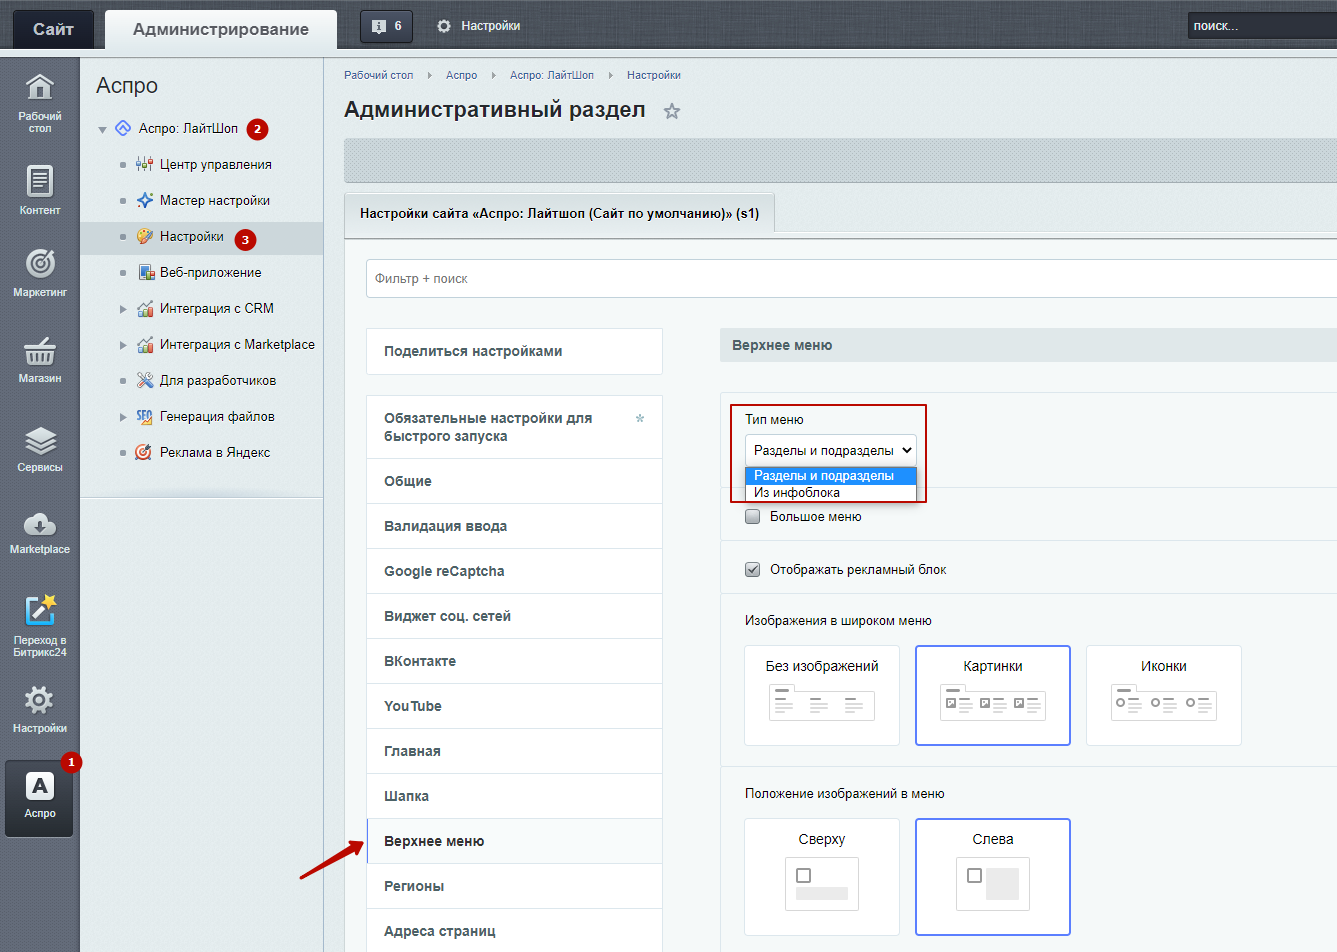
Task: Open the ВКонтакте settings section
Action: (514, 661)
